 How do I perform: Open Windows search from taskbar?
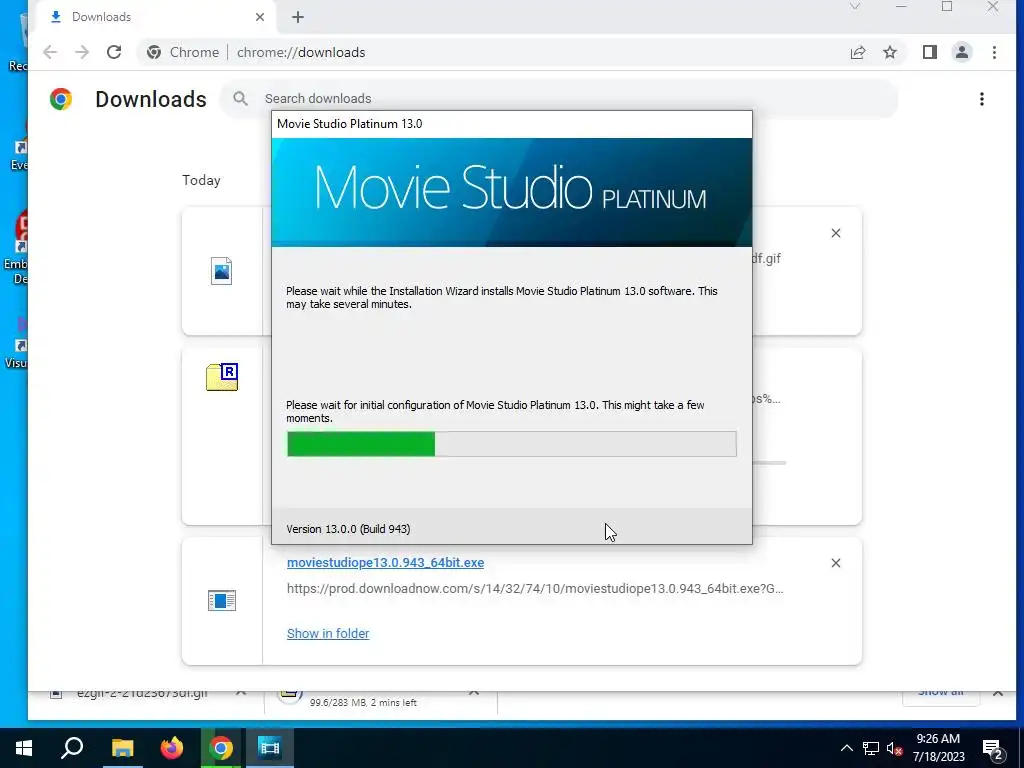(72, 748)
